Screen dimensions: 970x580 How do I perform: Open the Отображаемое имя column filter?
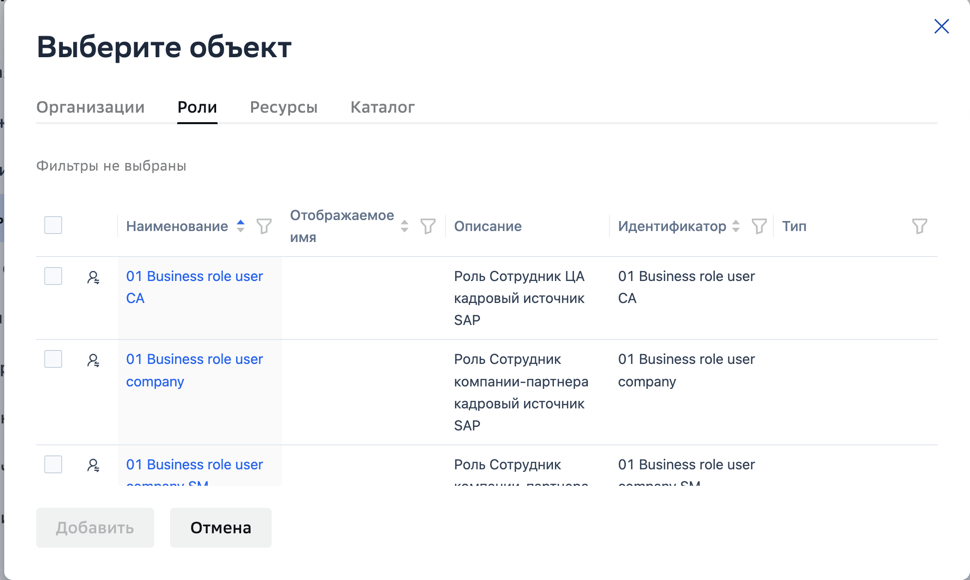[428, 226]
